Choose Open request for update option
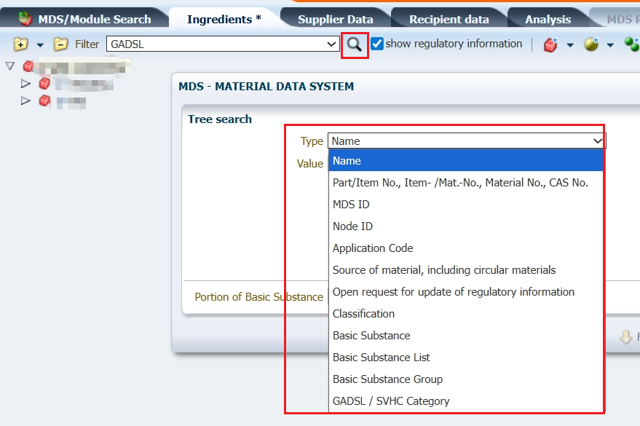The image size is (640, 426). [x=466, y=292]
